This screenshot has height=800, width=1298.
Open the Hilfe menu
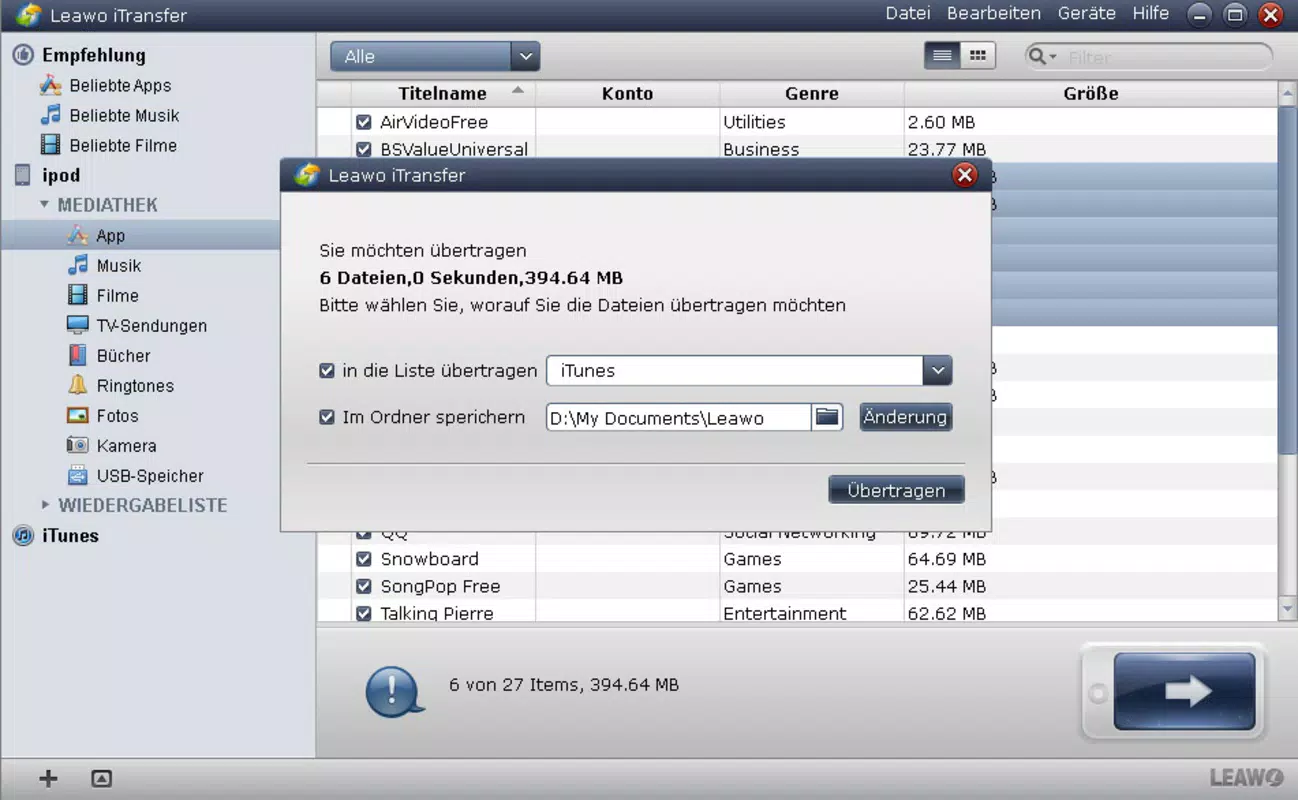[1151, 14]
